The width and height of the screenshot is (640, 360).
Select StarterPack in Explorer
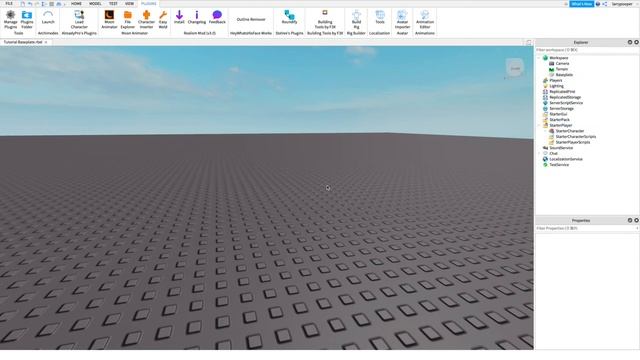point(559,120)
